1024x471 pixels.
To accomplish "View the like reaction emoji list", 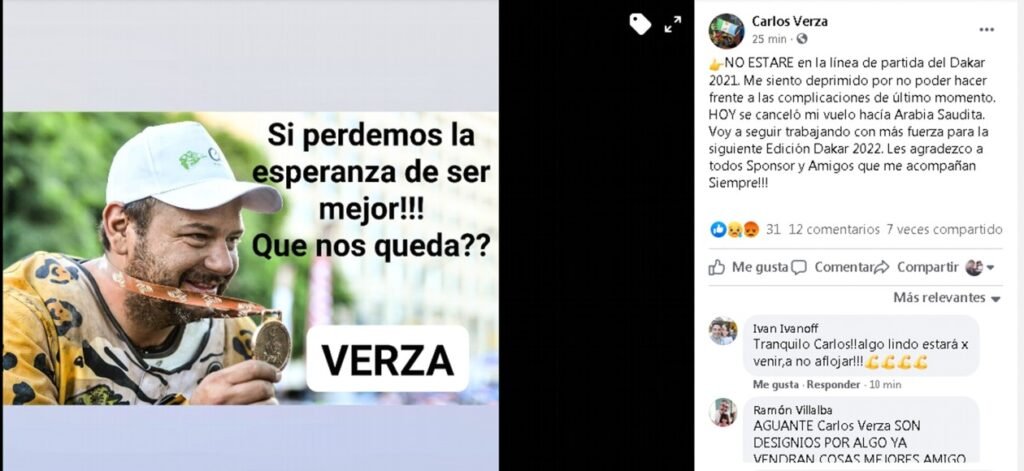I will (x=735, y=229).
